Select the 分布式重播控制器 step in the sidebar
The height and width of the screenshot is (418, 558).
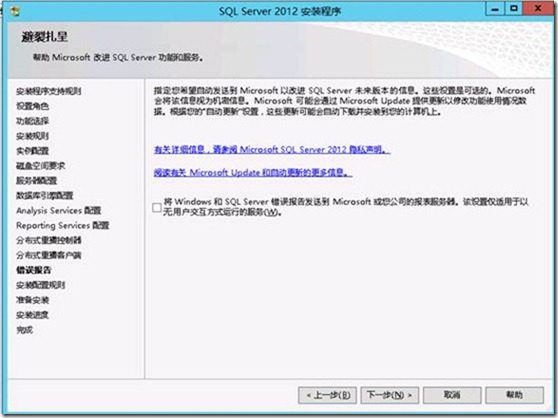(49, 240)
